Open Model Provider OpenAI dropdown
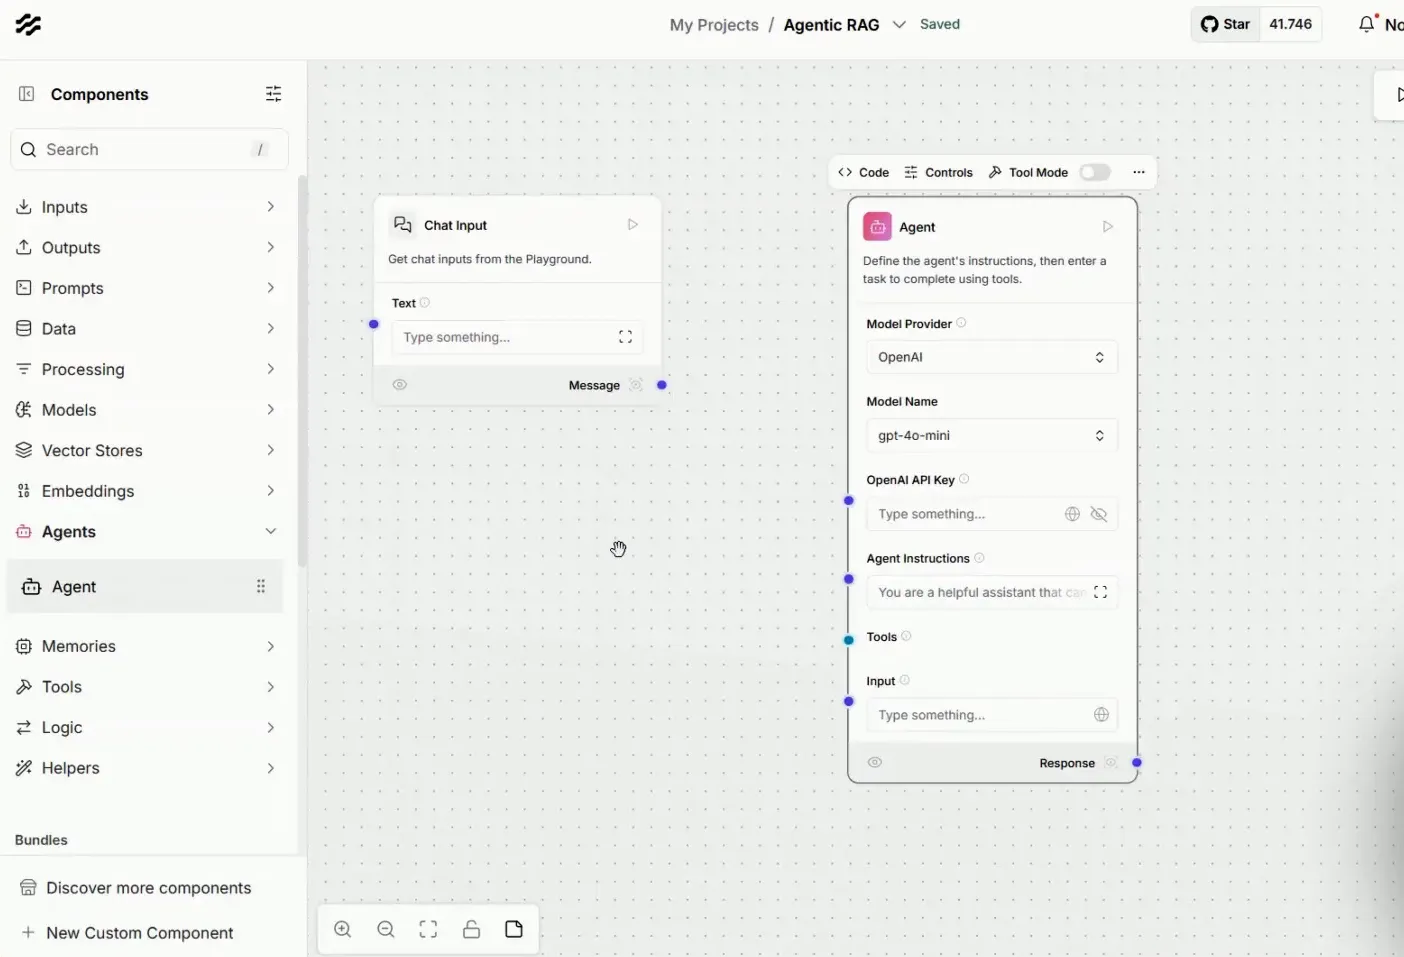 click(991, 357)
